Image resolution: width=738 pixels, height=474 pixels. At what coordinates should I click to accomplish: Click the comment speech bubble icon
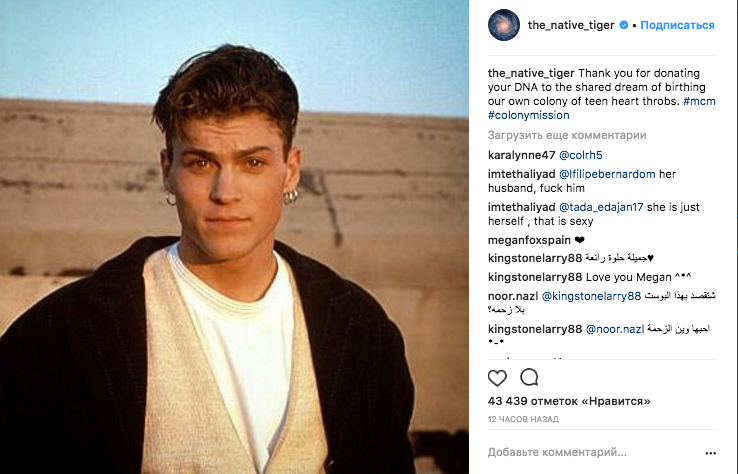point(529,377)
